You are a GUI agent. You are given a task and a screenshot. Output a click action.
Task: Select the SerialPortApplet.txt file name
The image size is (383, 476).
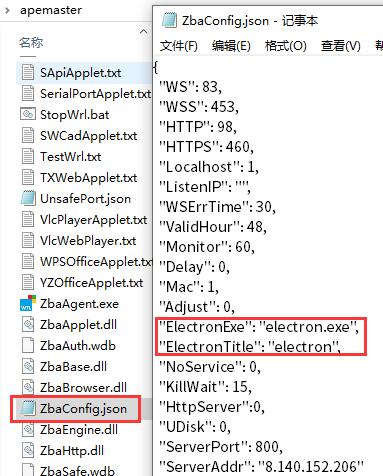96,94
